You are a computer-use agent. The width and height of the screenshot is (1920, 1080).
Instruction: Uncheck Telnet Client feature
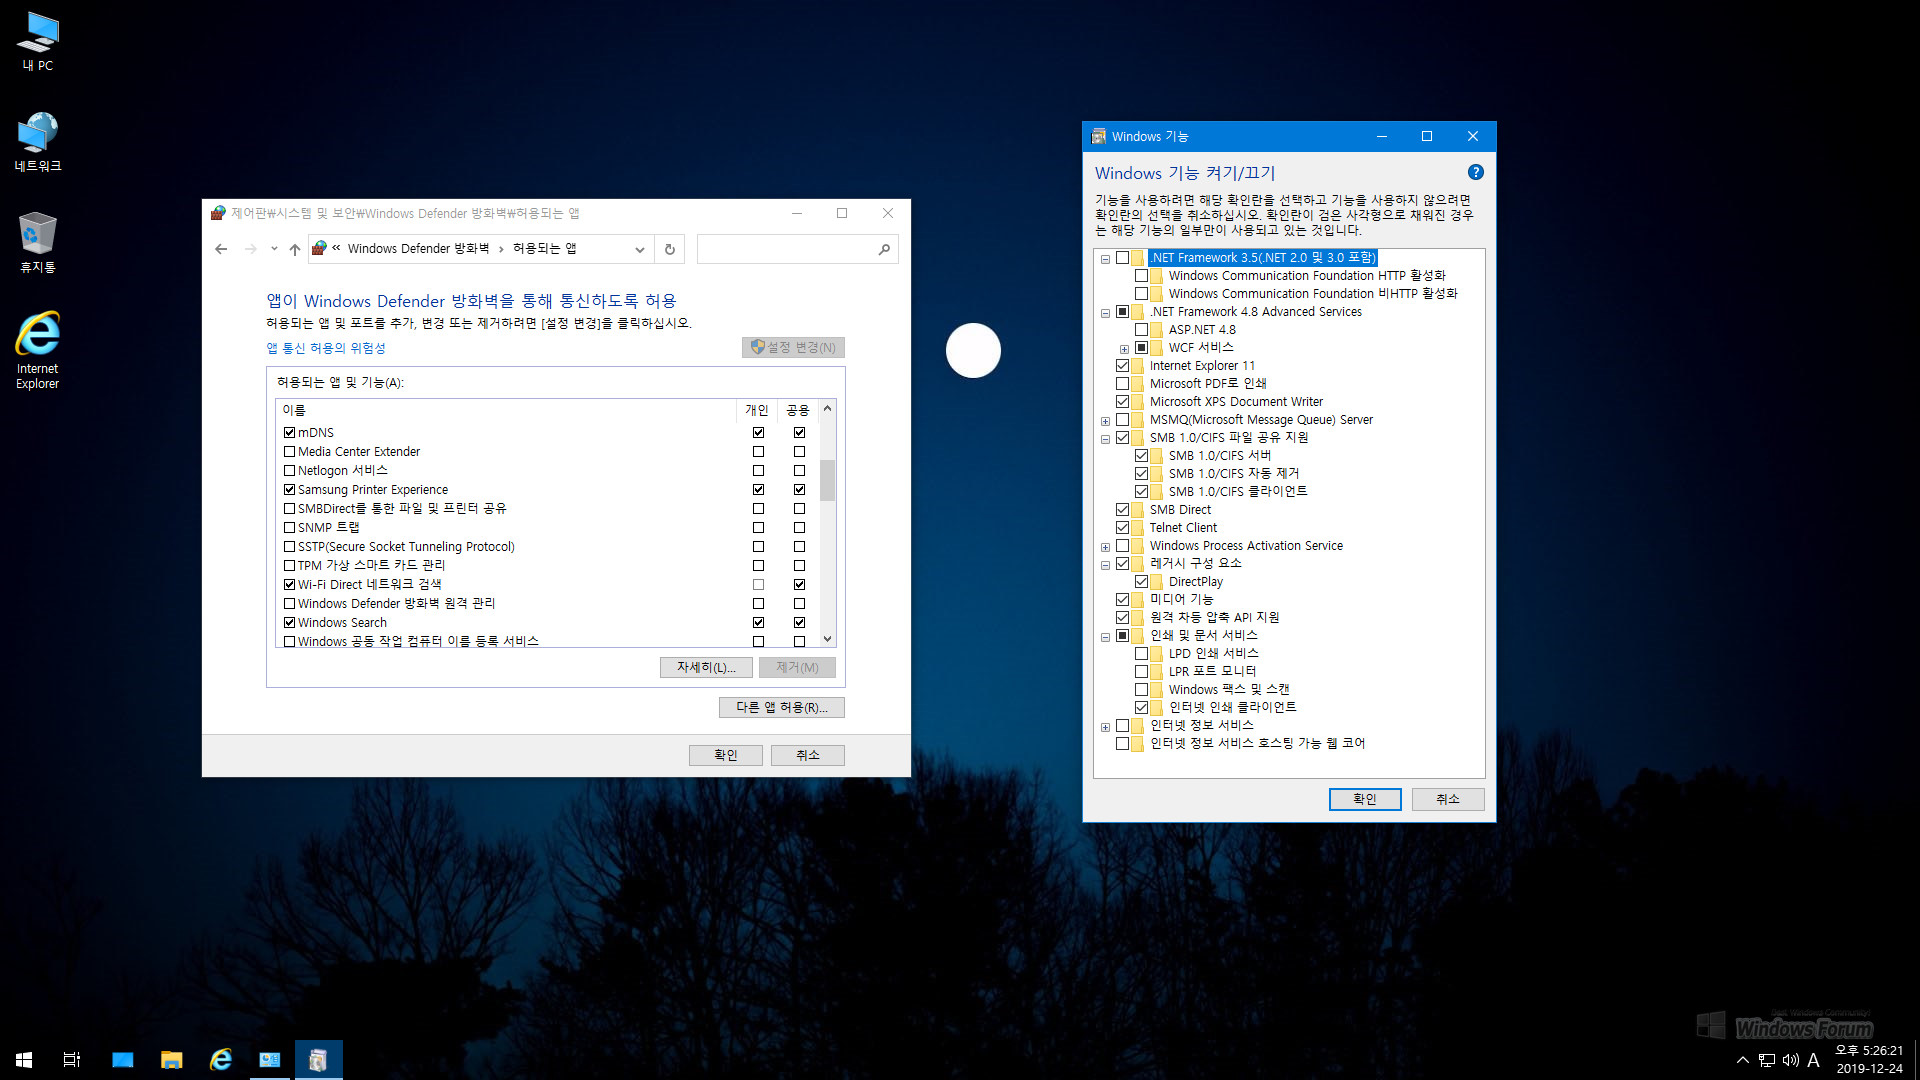pos(1122,528)
